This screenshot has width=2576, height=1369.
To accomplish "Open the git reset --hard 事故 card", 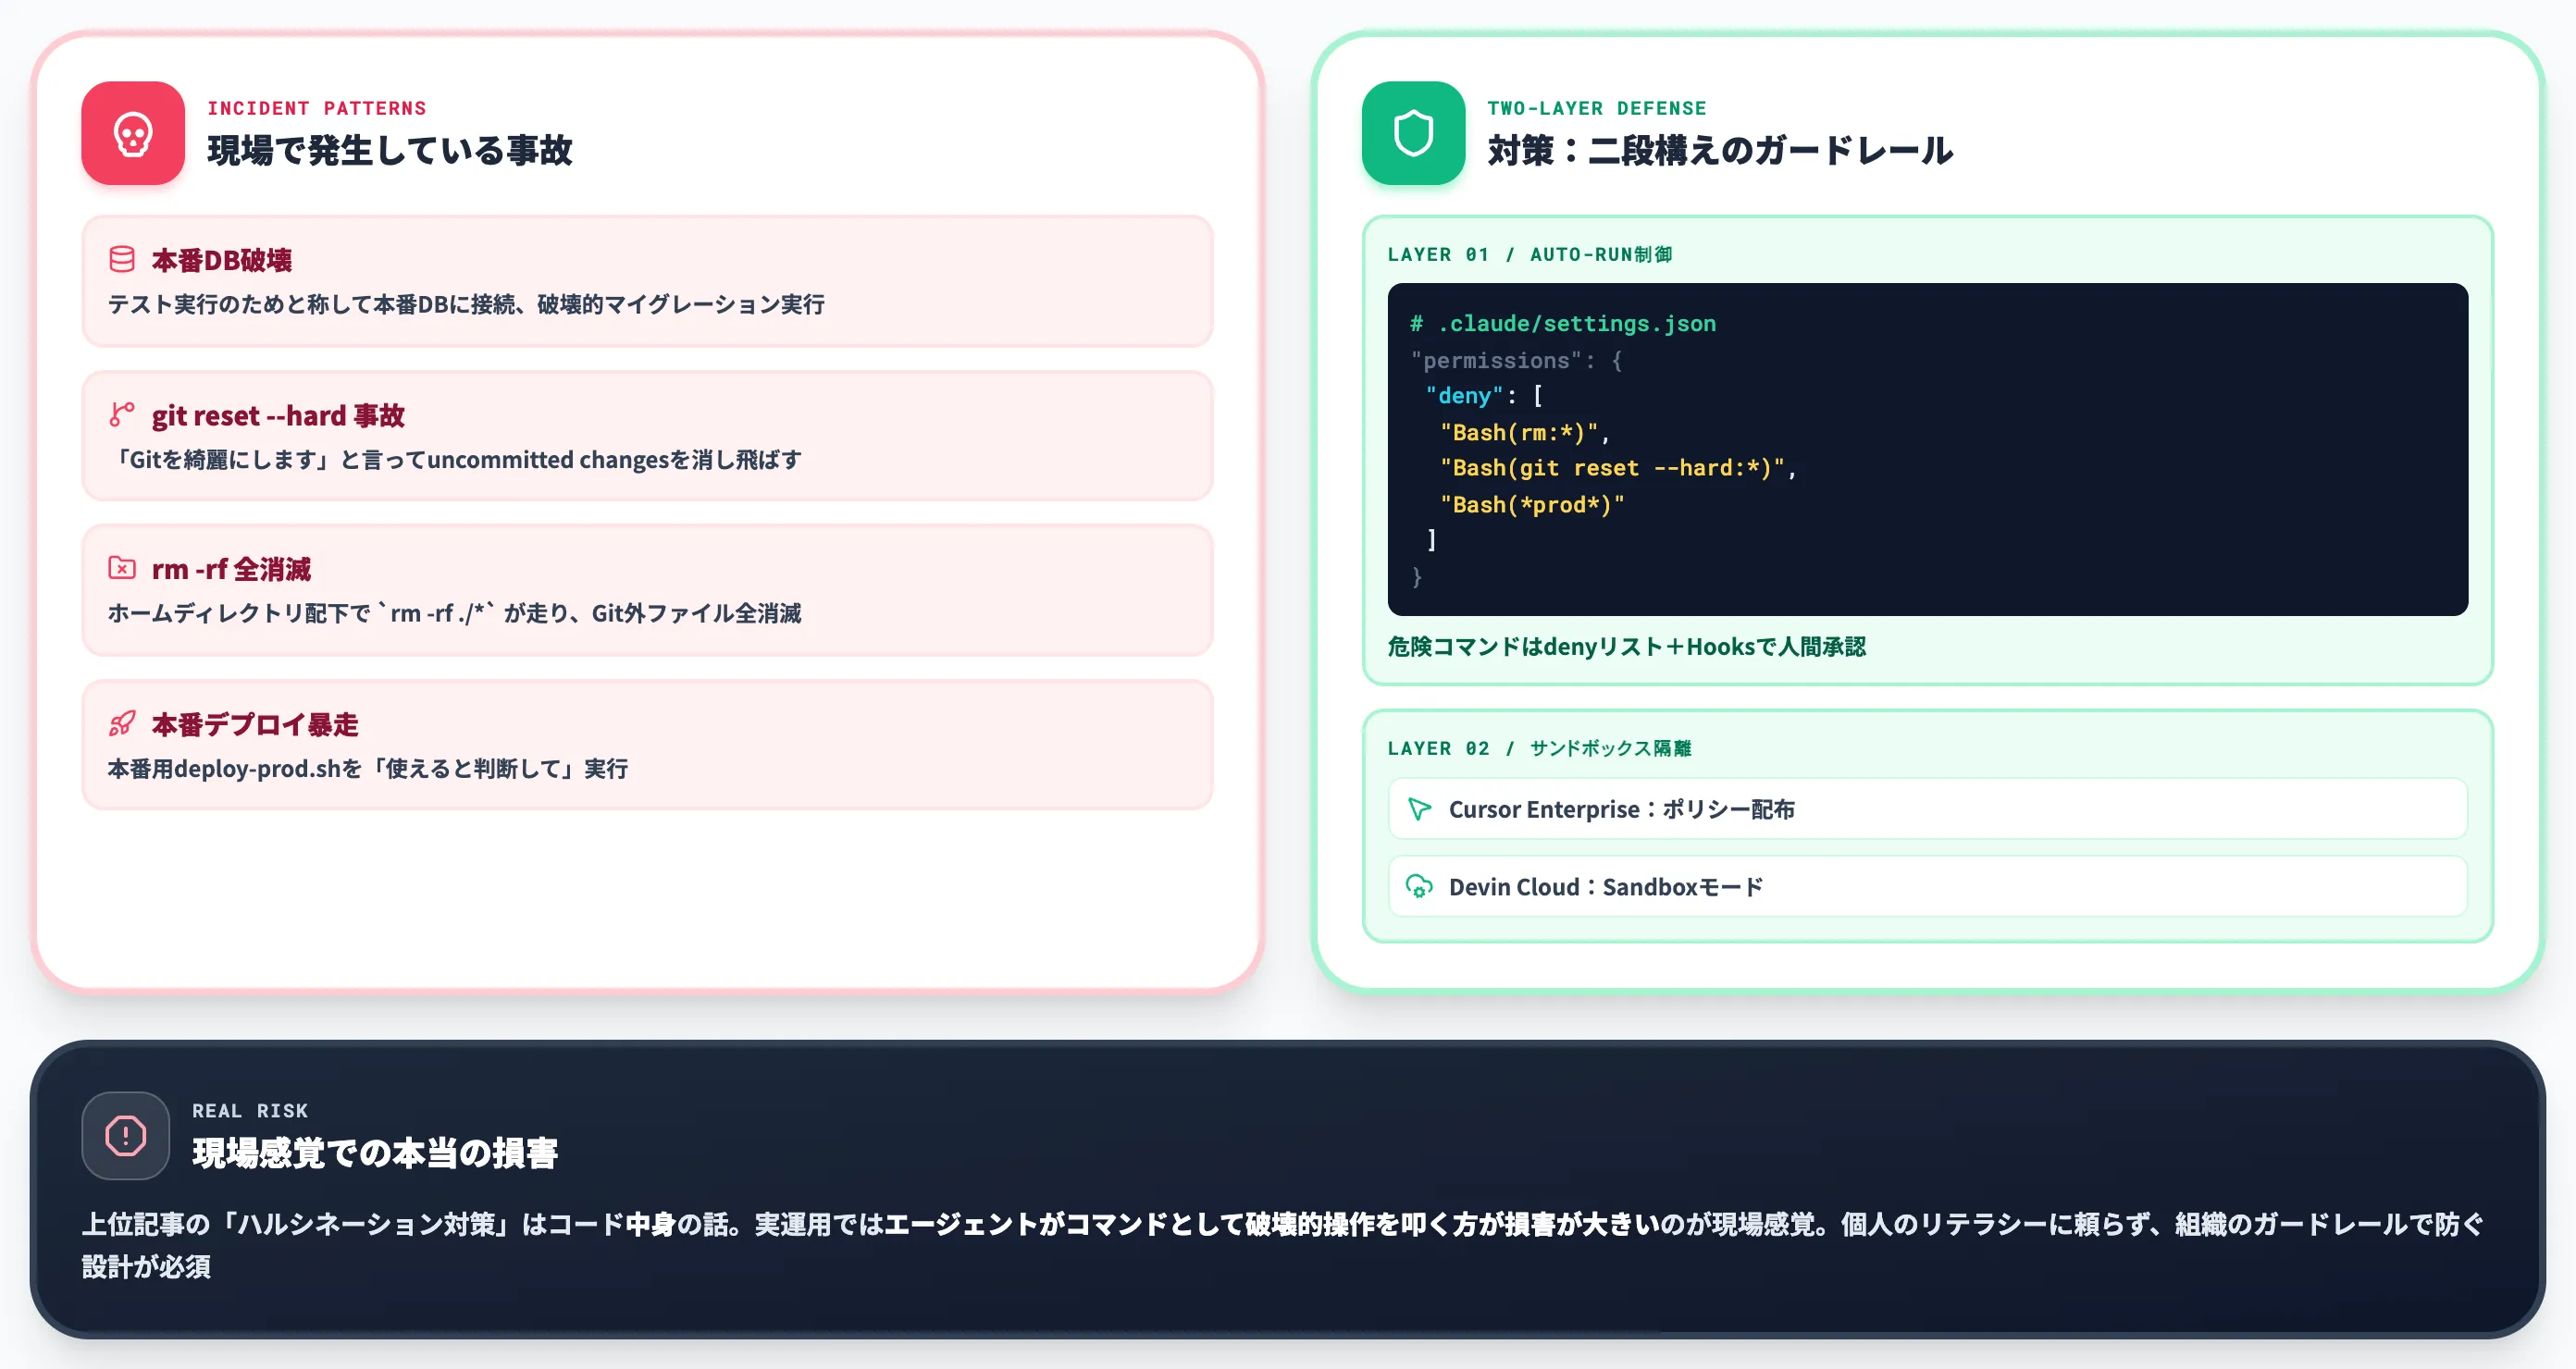I will [647, 436].
